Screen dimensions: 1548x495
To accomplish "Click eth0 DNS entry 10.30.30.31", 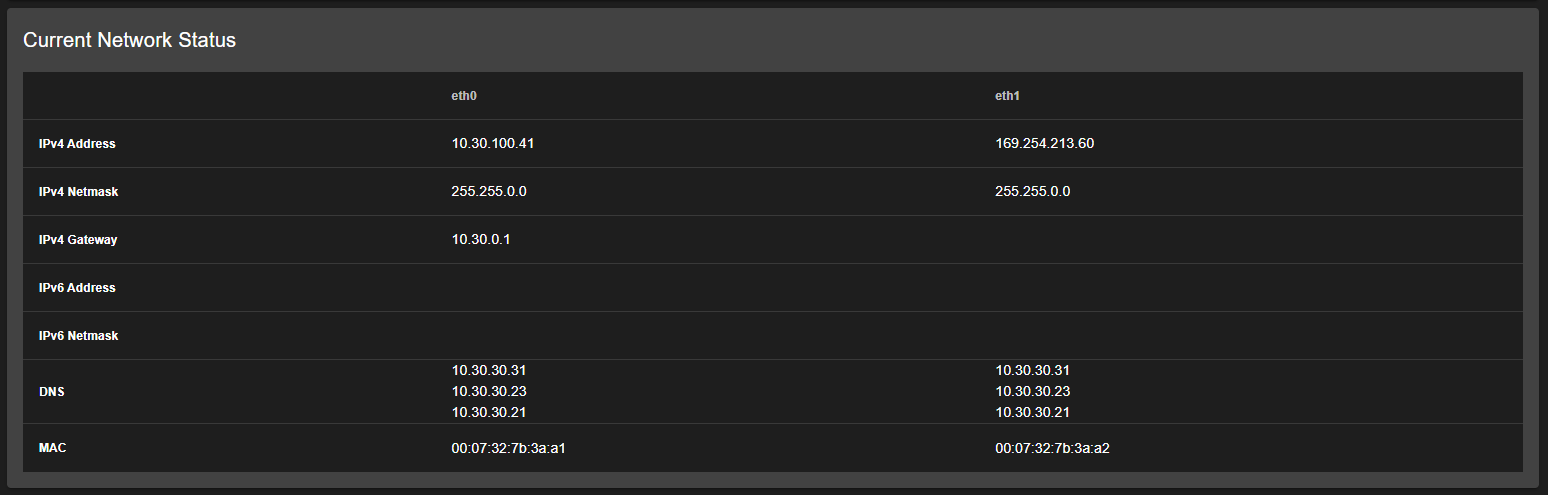I will click(489, 370).
